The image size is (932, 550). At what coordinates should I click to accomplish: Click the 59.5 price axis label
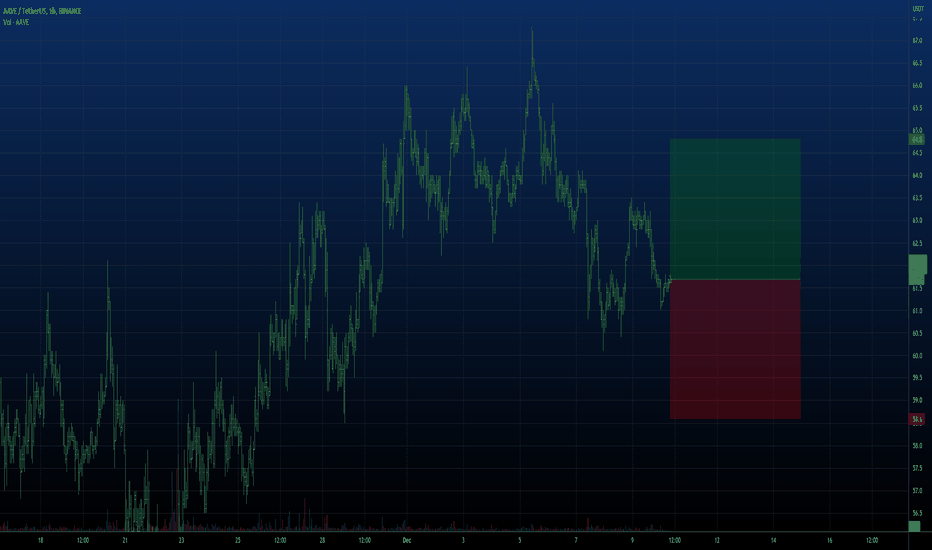(x=917, y=378)
